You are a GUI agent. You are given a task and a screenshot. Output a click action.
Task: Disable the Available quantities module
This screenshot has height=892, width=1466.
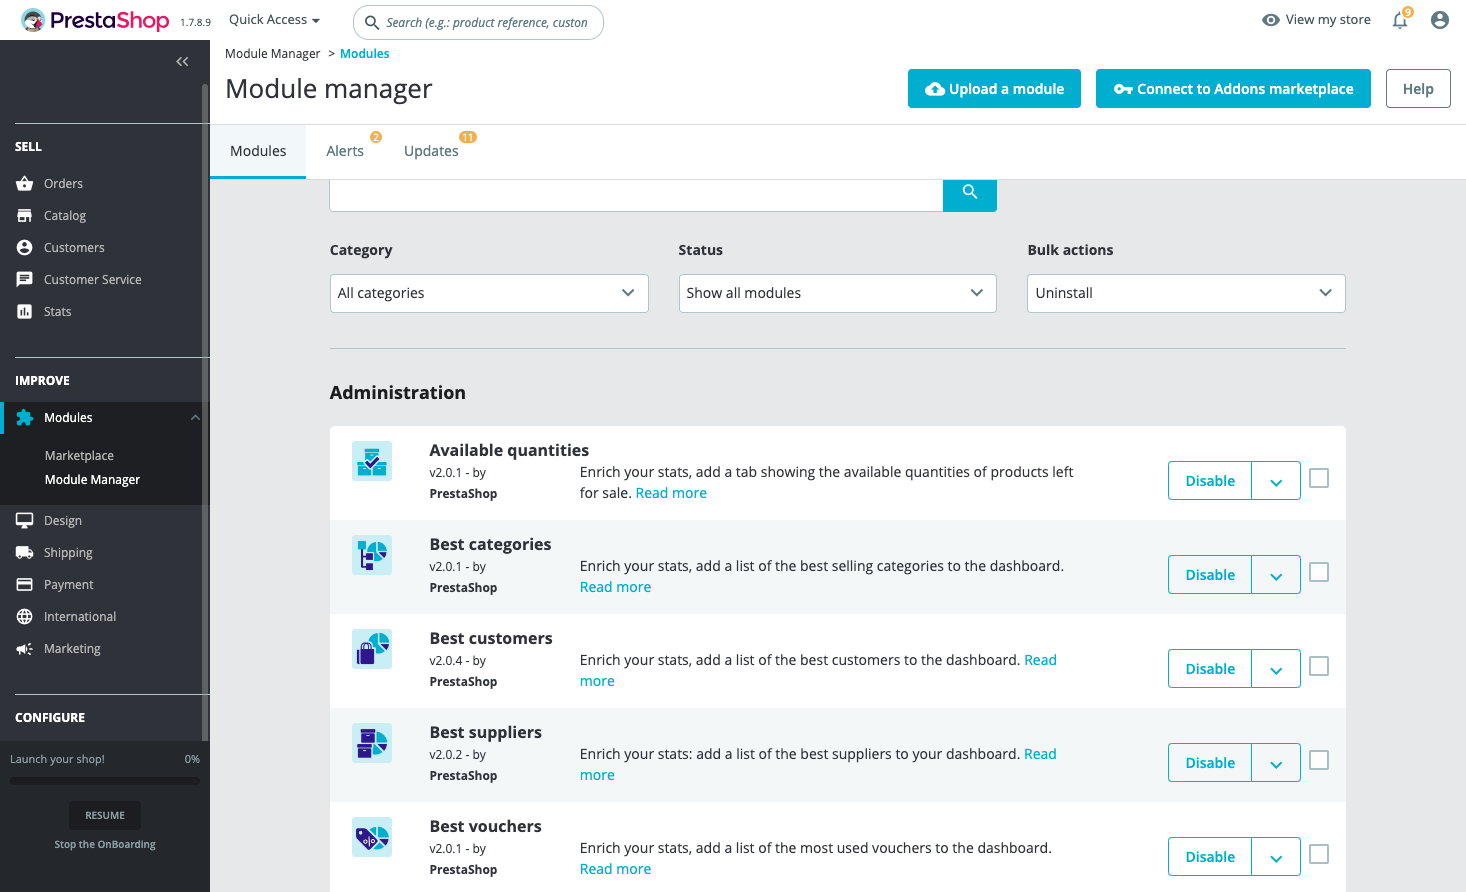pos(1210,481)
